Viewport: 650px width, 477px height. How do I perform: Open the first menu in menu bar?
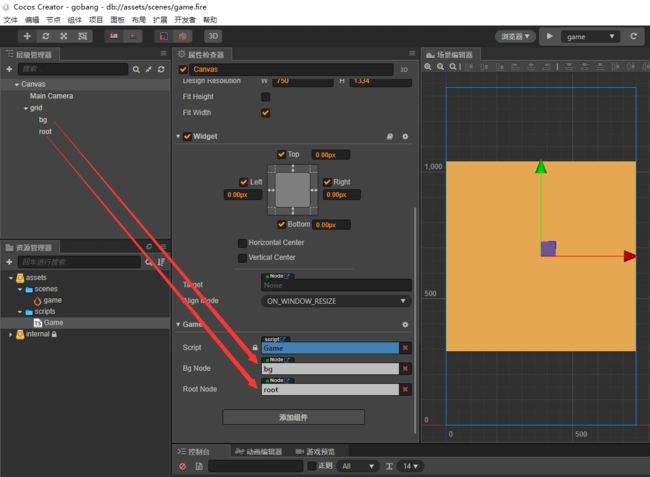point(10,19)
